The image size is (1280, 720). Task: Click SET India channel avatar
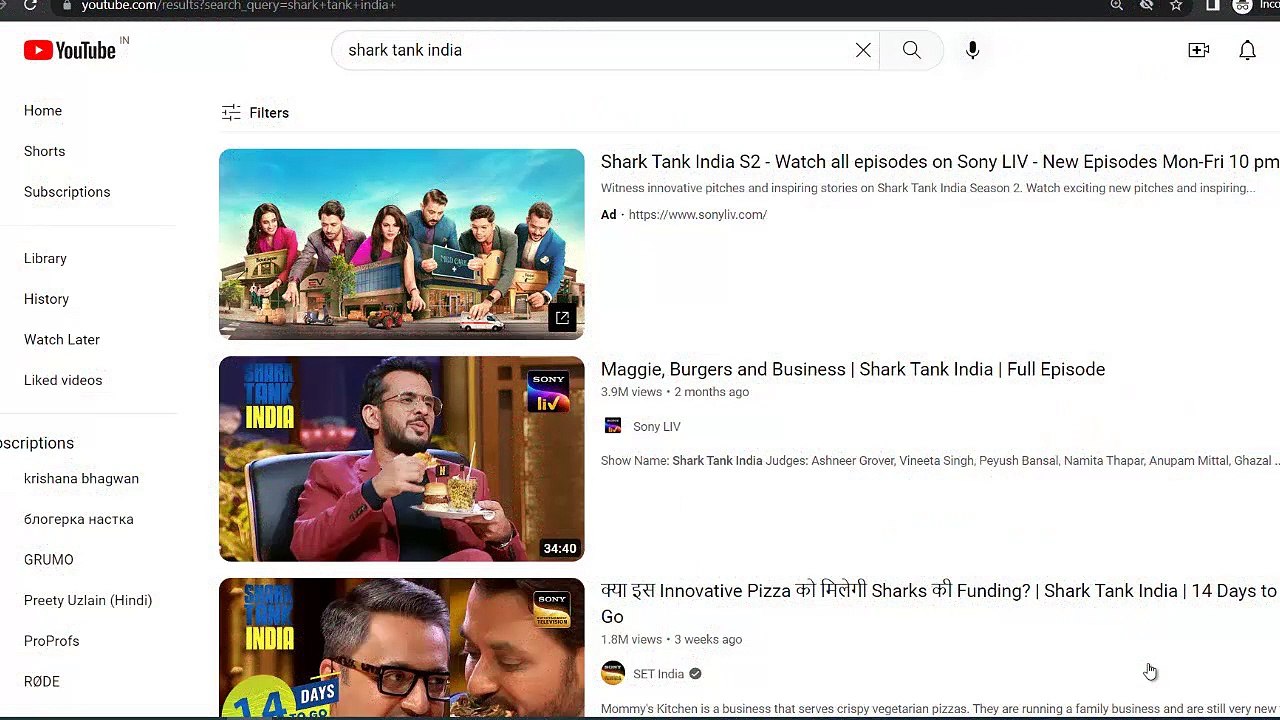613,673
